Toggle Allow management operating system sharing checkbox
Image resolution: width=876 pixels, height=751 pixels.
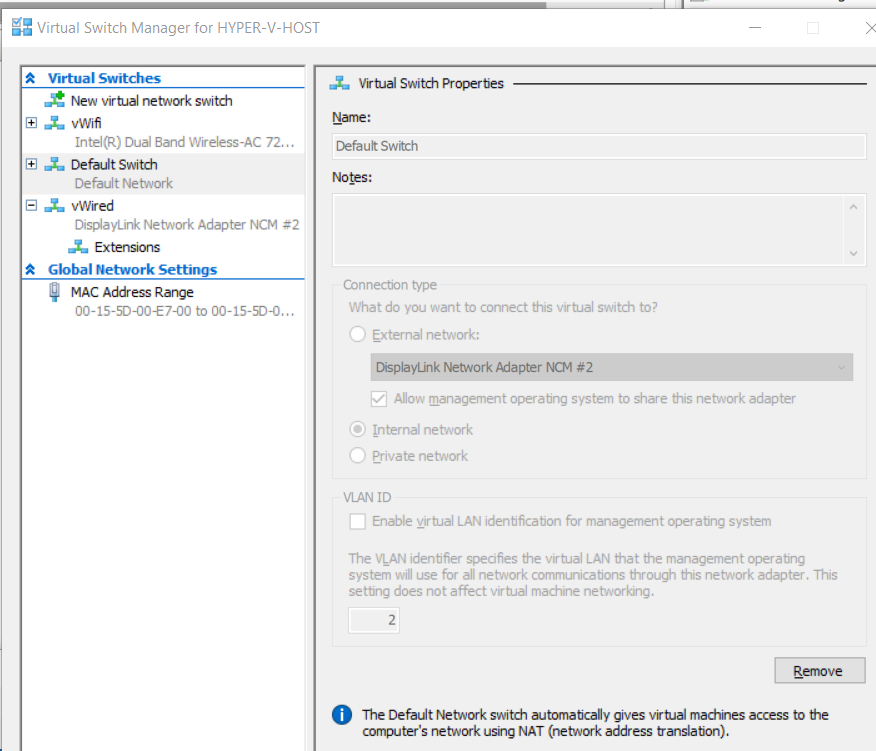coord(379,398)
